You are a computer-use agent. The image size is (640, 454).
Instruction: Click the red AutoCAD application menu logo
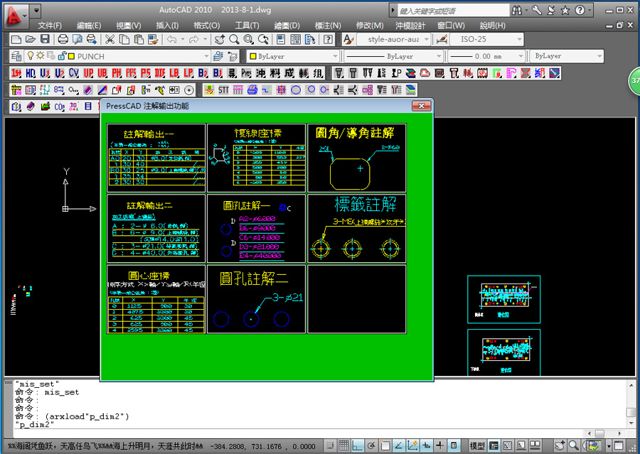(15, 15)
